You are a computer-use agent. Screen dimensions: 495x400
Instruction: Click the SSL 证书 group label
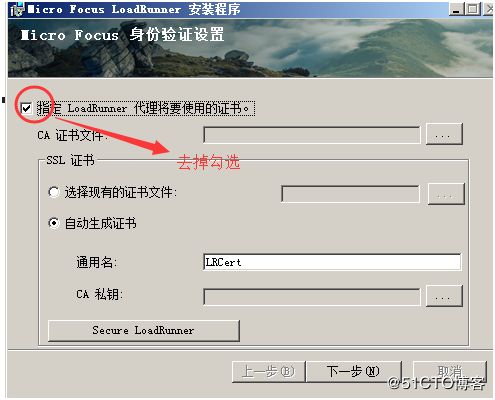pos(70,160)
